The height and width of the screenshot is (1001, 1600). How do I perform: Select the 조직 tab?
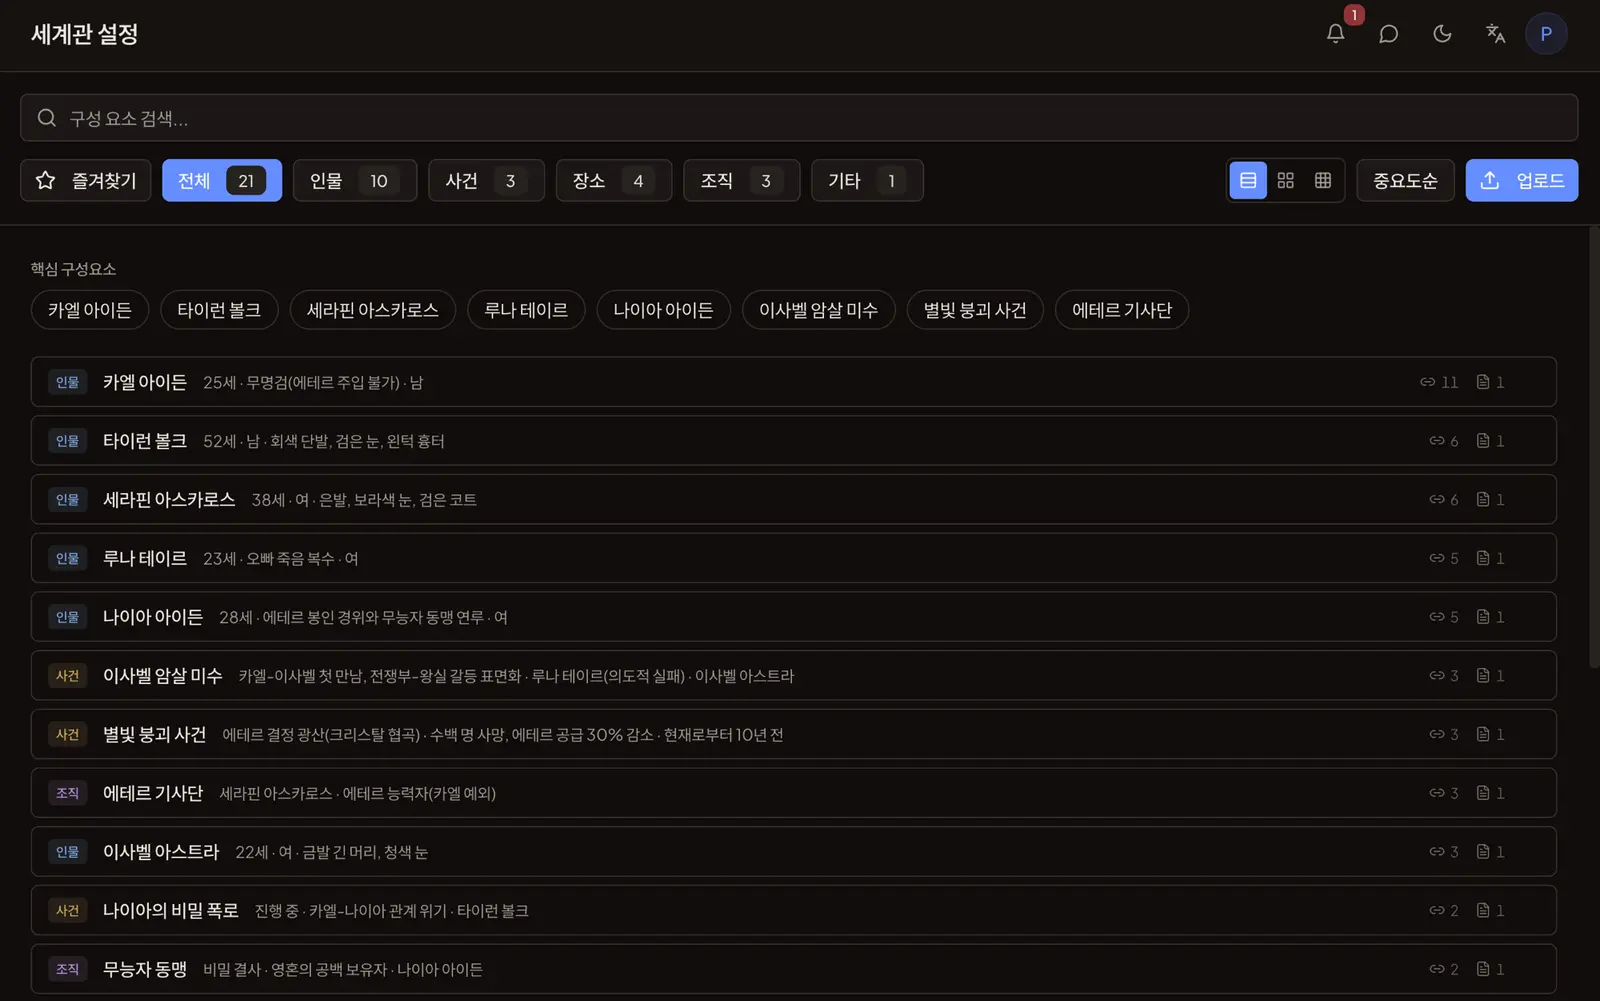[742, 181]
